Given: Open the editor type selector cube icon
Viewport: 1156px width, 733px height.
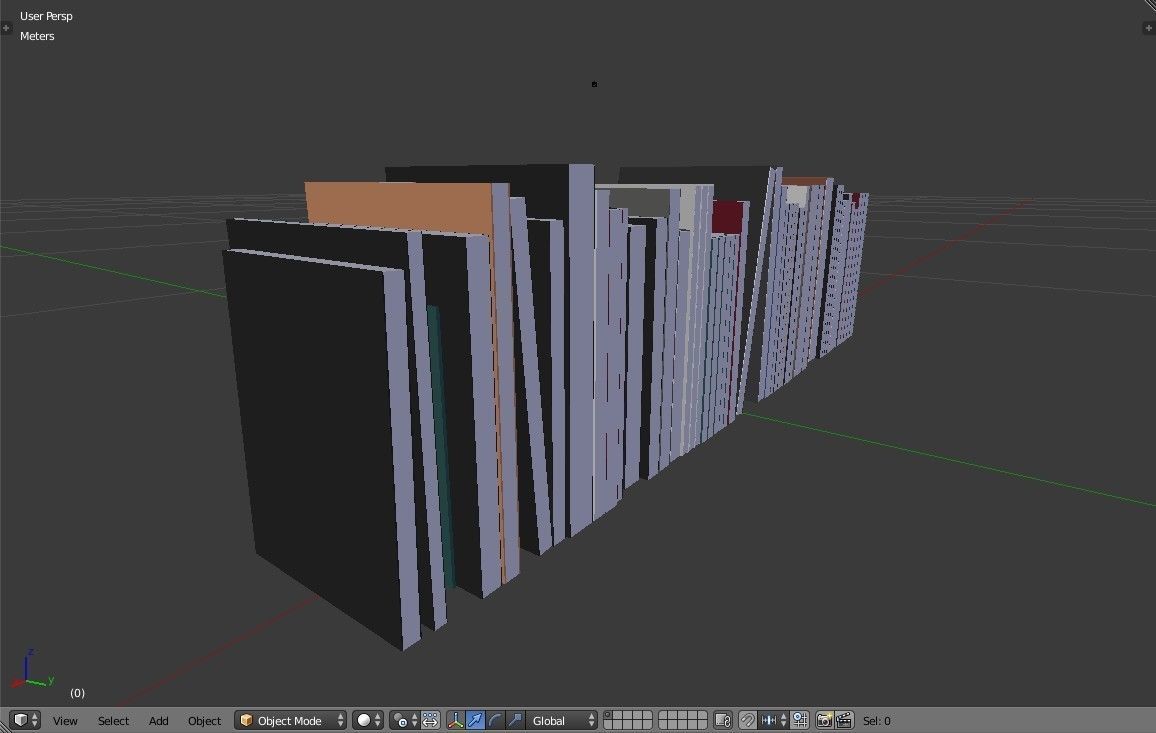Looking at the screenshot, I should click(x=25, y=720).
